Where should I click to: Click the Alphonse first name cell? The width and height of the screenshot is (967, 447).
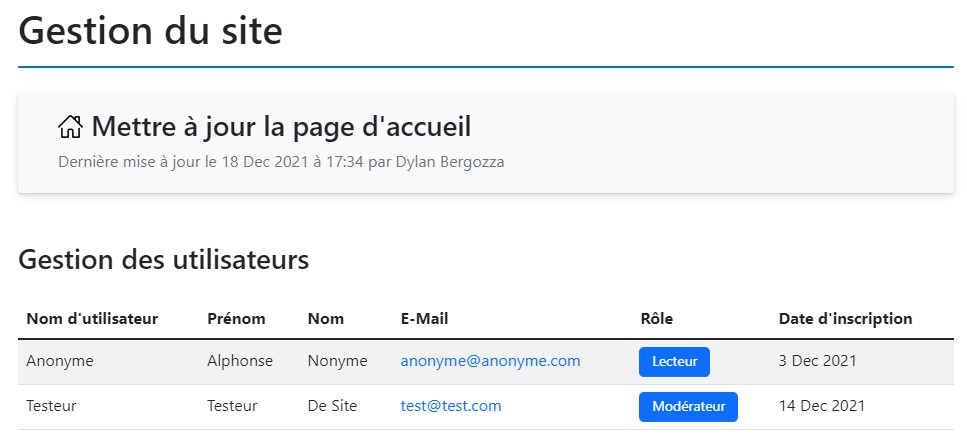(240, 361)
